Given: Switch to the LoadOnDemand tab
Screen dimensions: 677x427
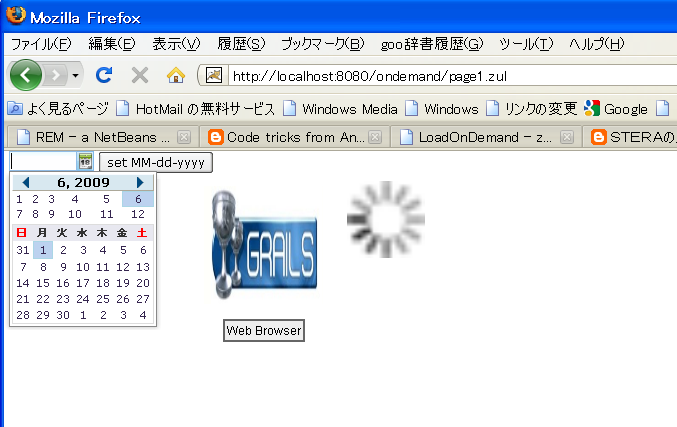Looking at the screenshot, I should [x=486, y=137].
